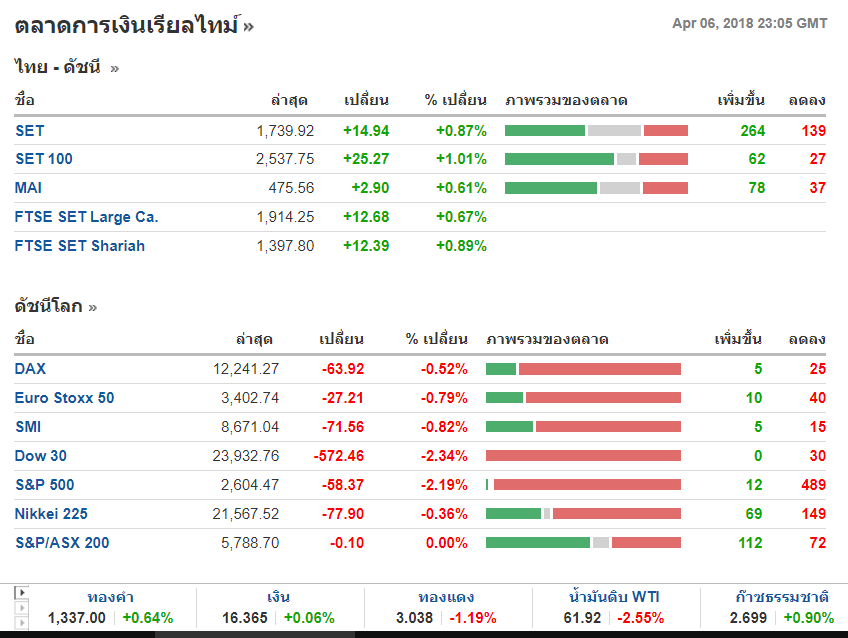
Task: Expand the ไทย - ดัชนี section arrow
Action: click(115, 69)
